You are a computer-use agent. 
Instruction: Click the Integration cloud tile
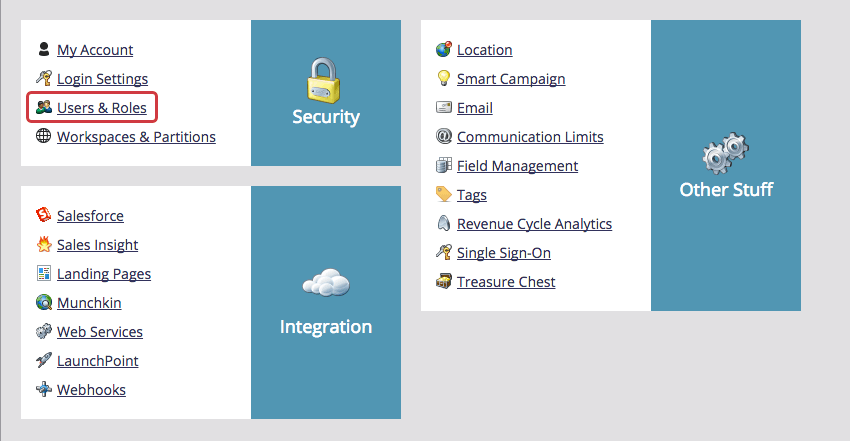click(x=325, y=302)
